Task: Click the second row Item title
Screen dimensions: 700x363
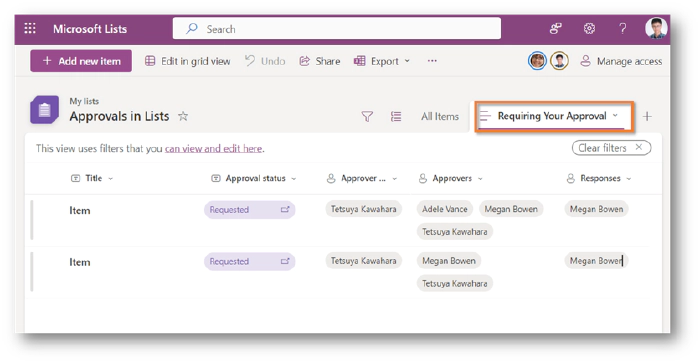Action: click(79, 262)
